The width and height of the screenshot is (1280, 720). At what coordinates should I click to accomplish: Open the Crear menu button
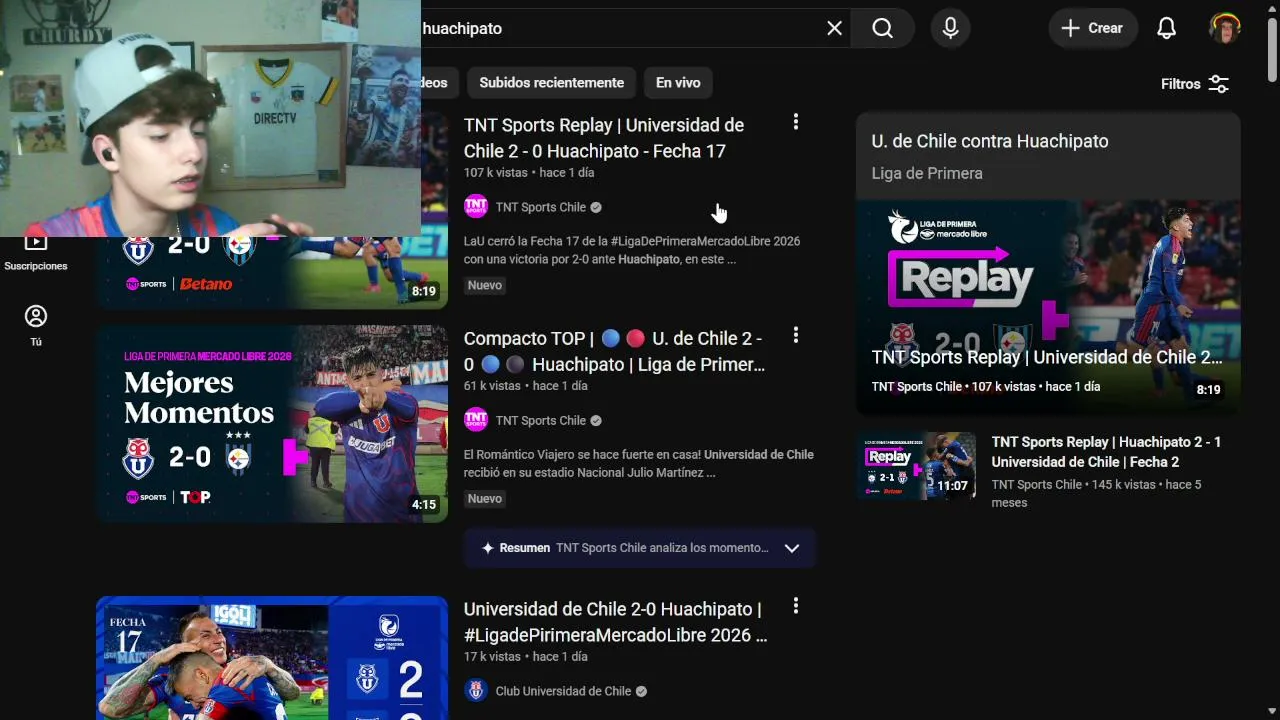pyautogui.click(x=1093, y=28)
